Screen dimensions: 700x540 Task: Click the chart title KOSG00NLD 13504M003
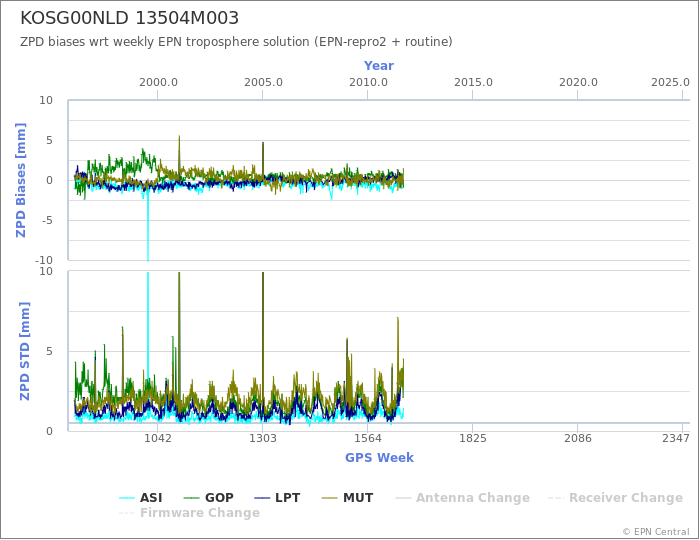click(129, 18)
